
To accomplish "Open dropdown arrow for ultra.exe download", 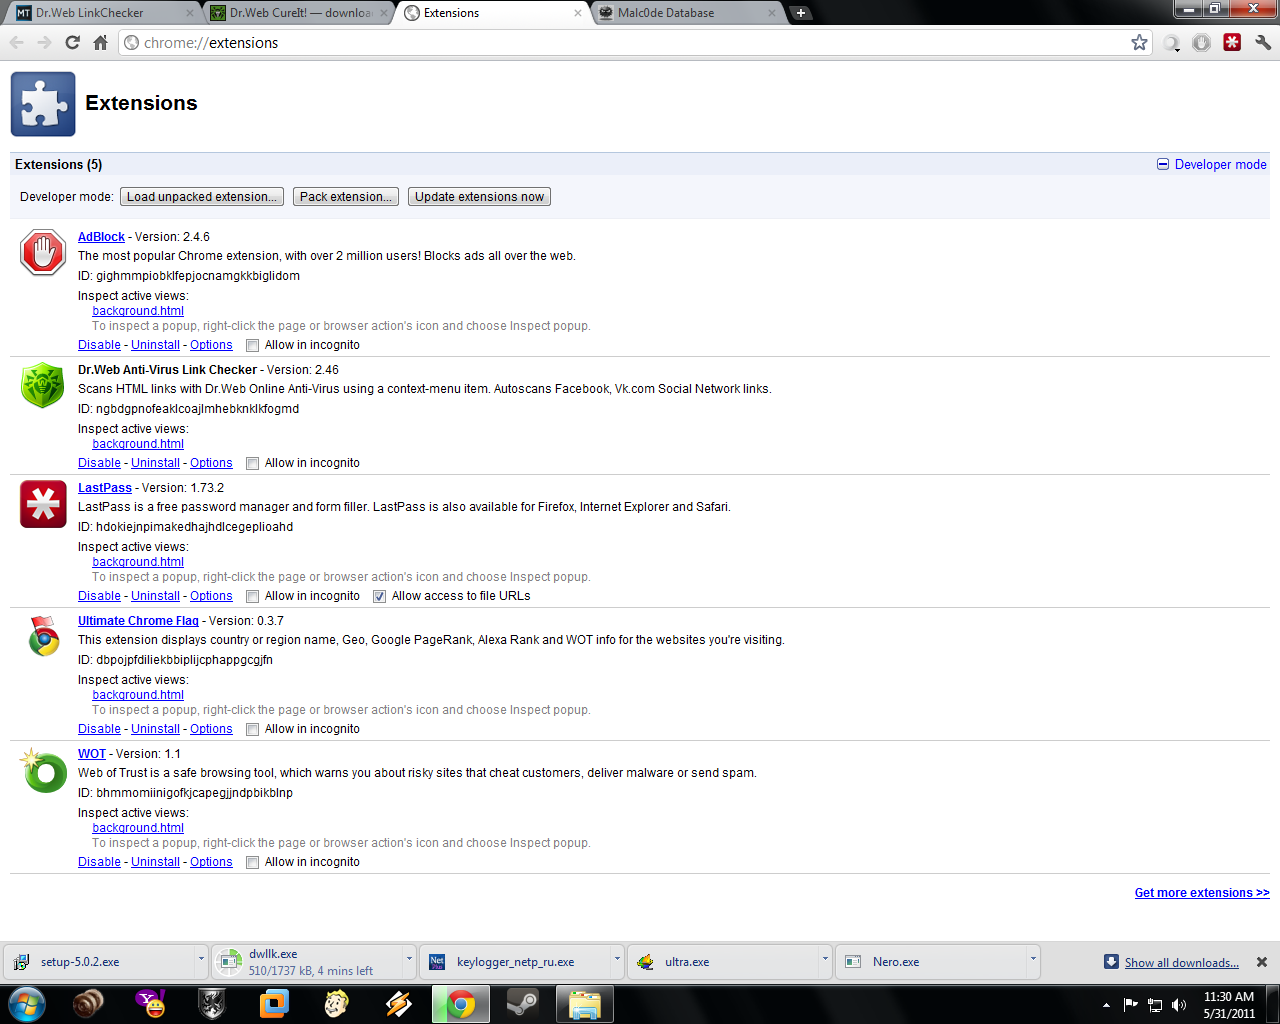I will pos(825,960).
